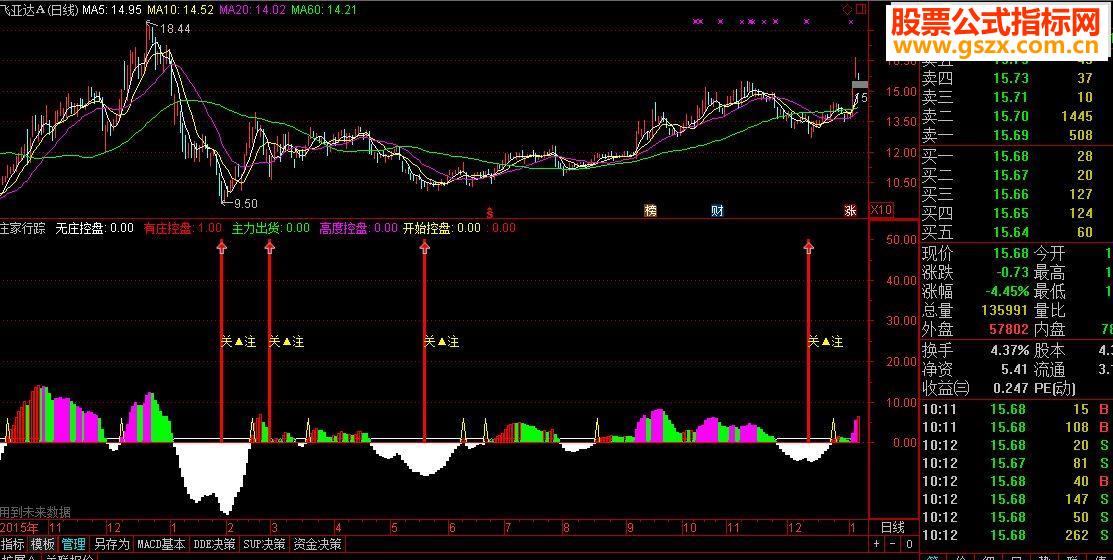Click the 开始控盘: 0.00 label
This screenshot has height=560, width=1113.
(x=442, y=228)
